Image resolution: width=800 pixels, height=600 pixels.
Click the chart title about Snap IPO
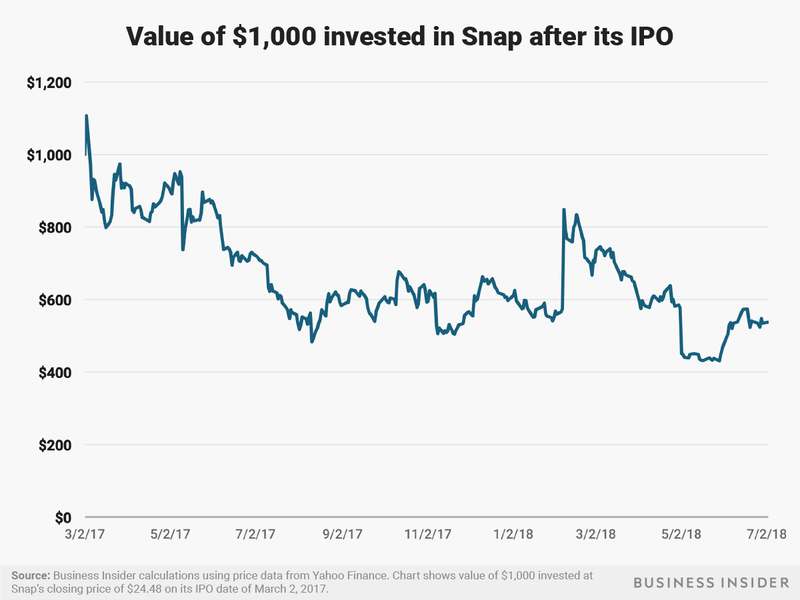click(x=399, y=37)
